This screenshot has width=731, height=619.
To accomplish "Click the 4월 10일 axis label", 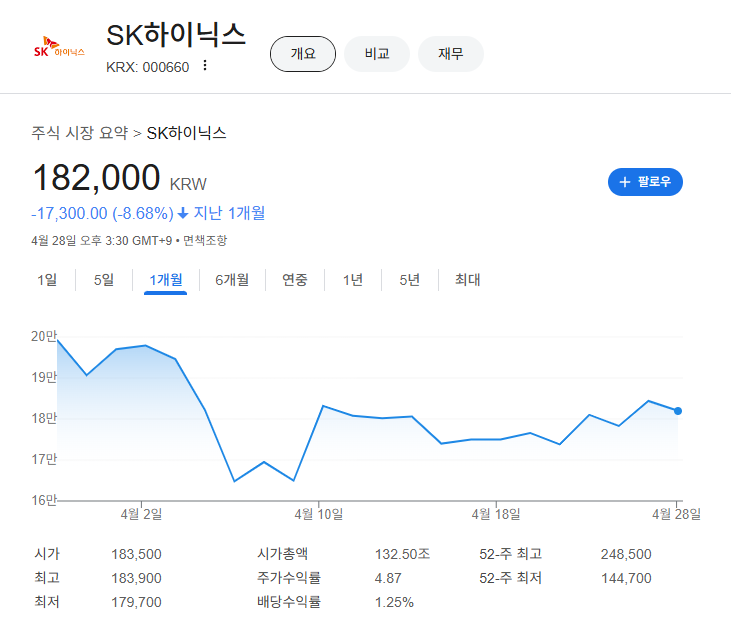I will tap(319, 514).
